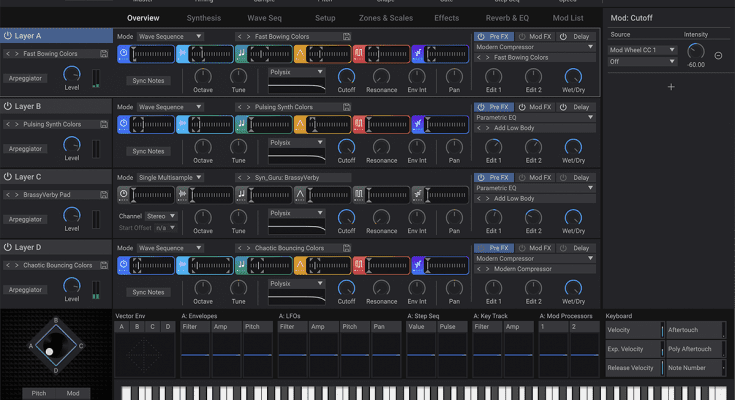Click Layer A Timing lane clock icon
The height and width of the screenshot is (400, 735).
(x=123, y=54)
